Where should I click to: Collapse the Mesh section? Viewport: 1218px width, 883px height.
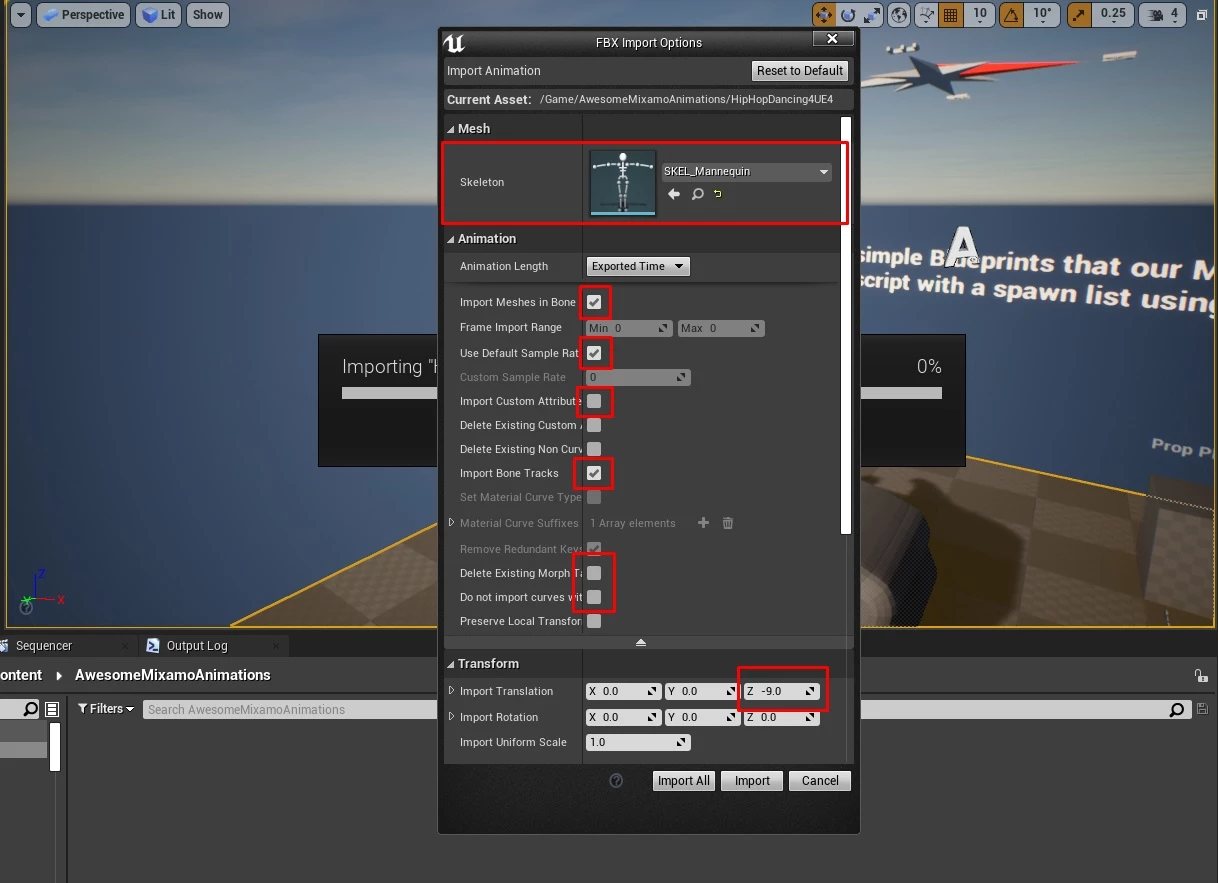click(x=451, y=129)
